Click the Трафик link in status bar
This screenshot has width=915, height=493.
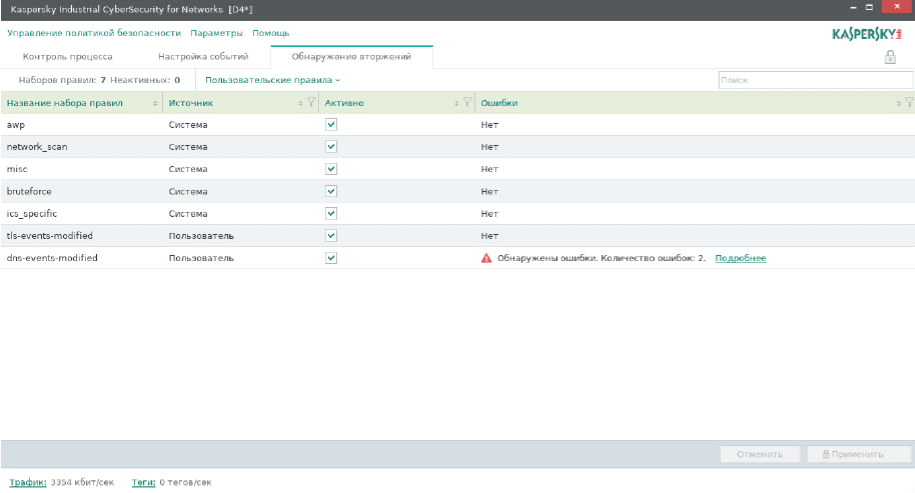tap(27, 482)
